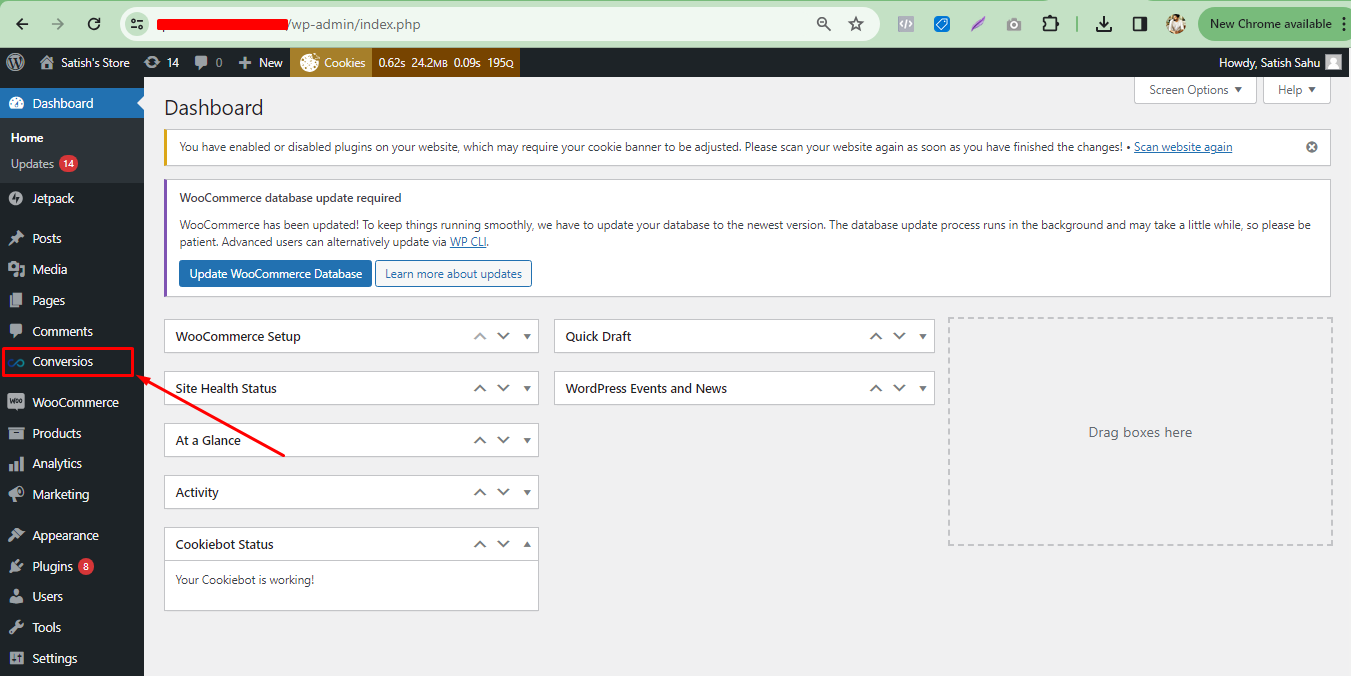1351x676 pixels.
Task: Open Conversios in the sidebar
Action: [x=72, y=361]
